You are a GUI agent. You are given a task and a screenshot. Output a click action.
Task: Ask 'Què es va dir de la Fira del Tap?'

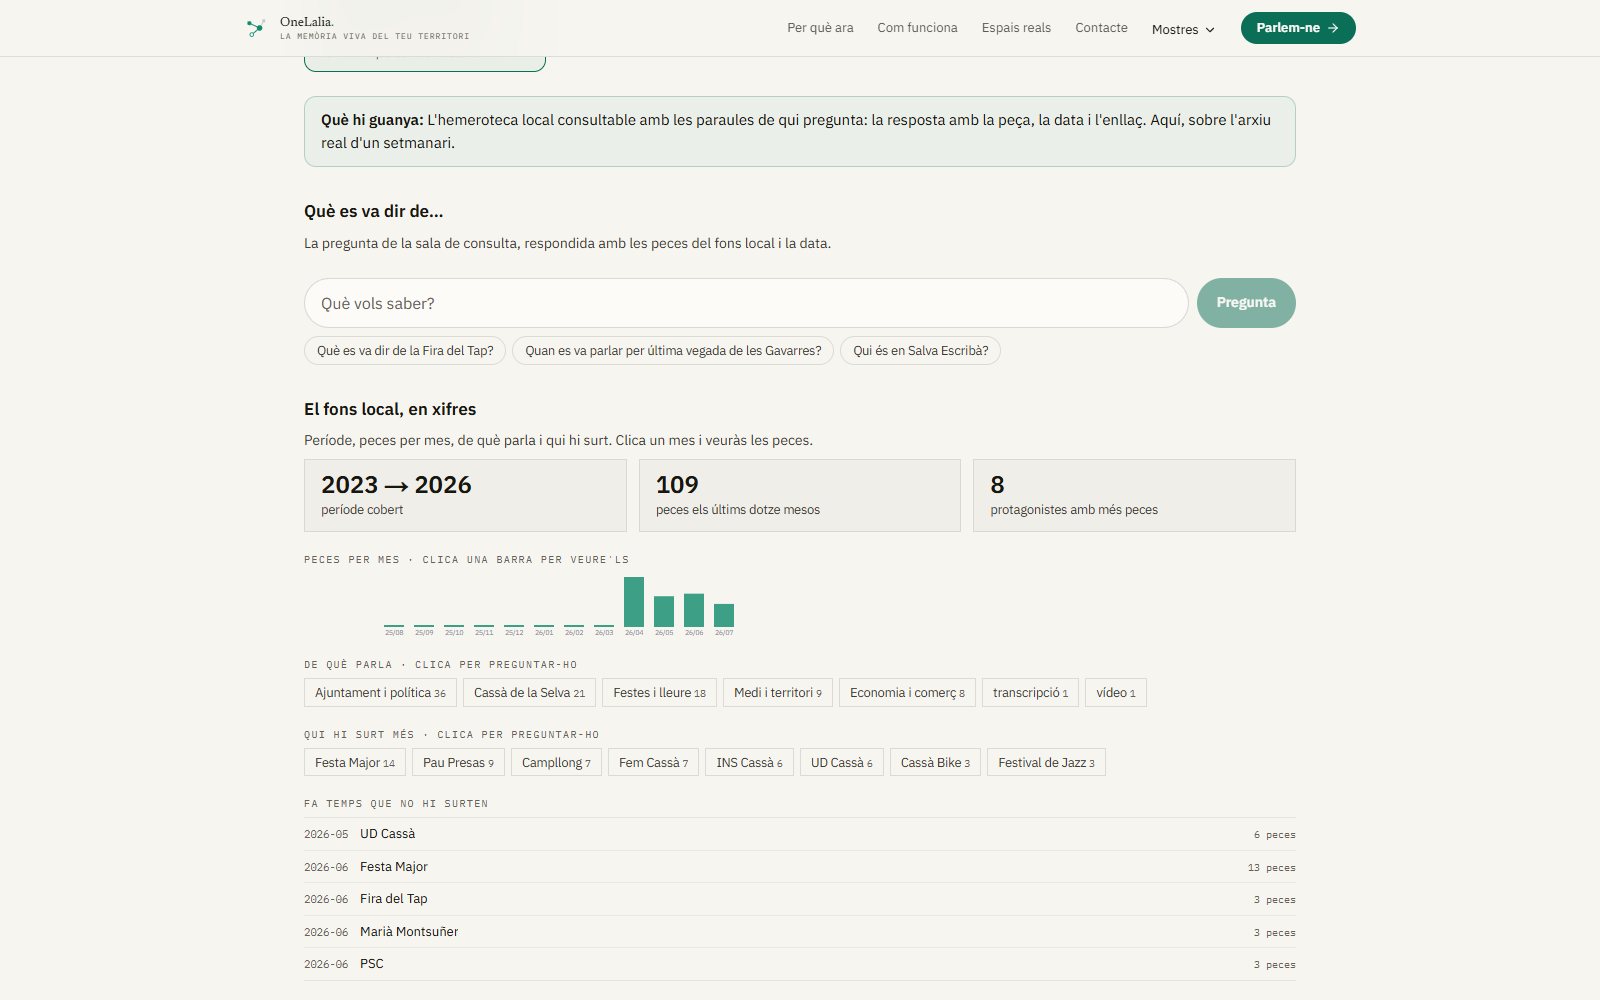click(x=405, y=351)
